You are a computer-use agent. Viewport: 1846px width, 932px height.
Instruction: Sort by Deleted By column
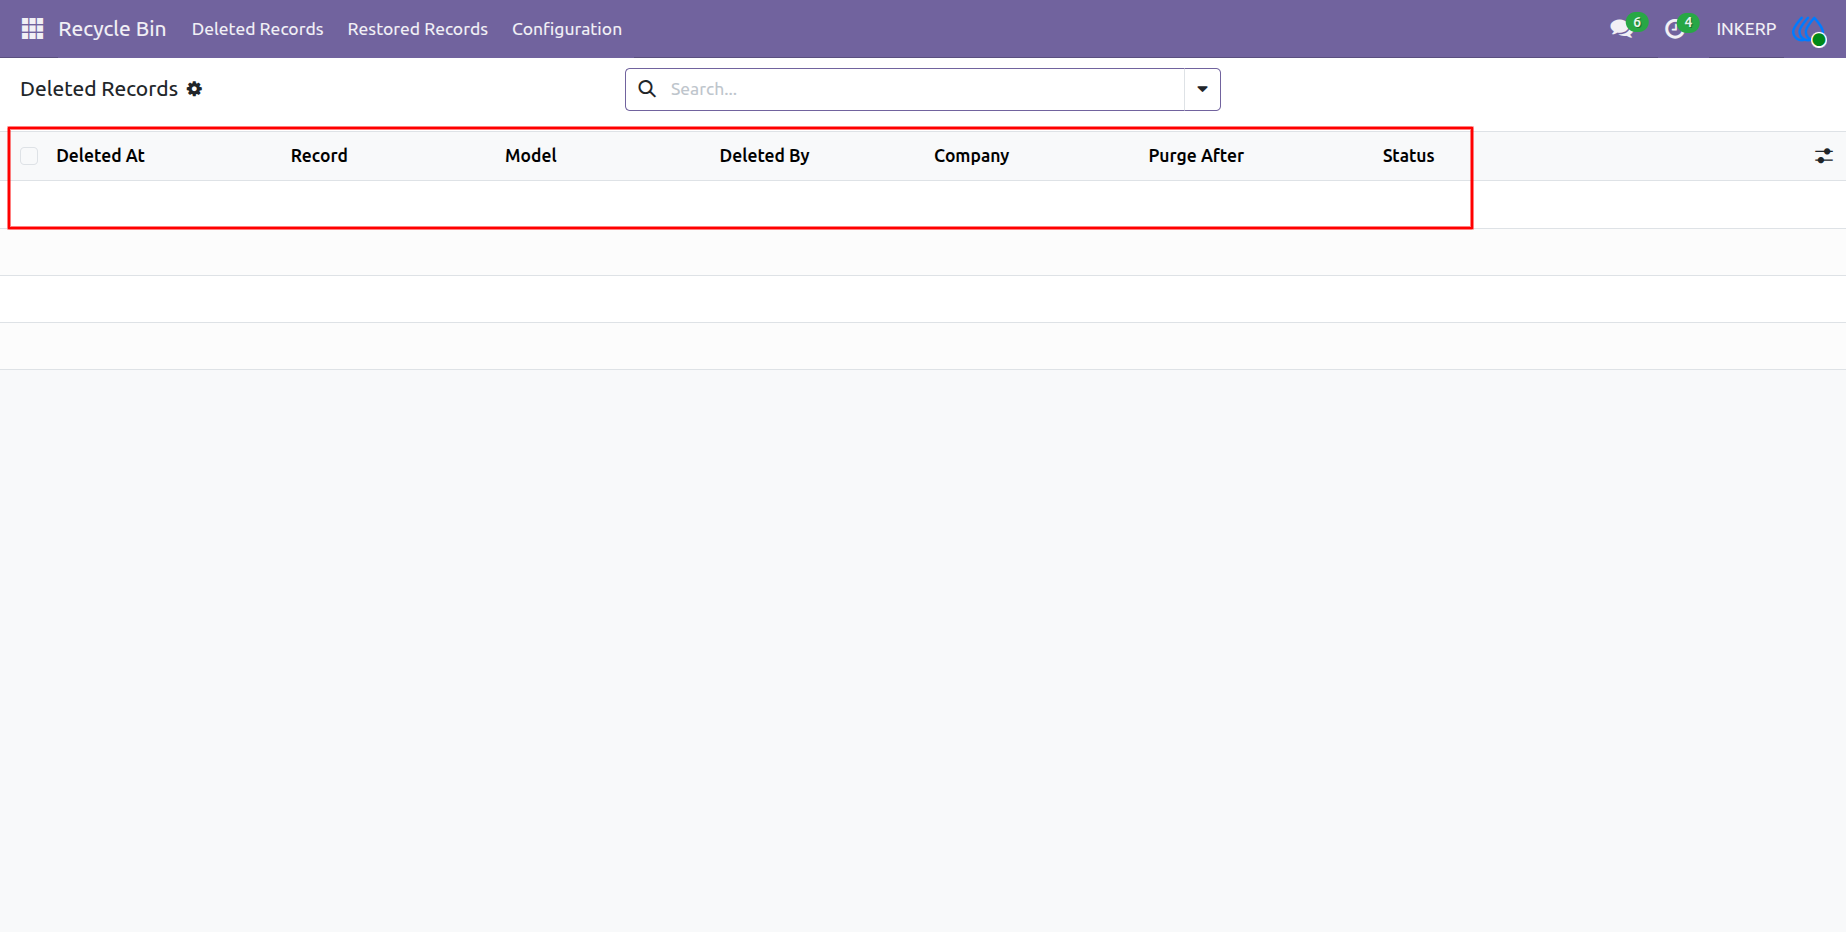pyautogui.click(x=764, y=156)
